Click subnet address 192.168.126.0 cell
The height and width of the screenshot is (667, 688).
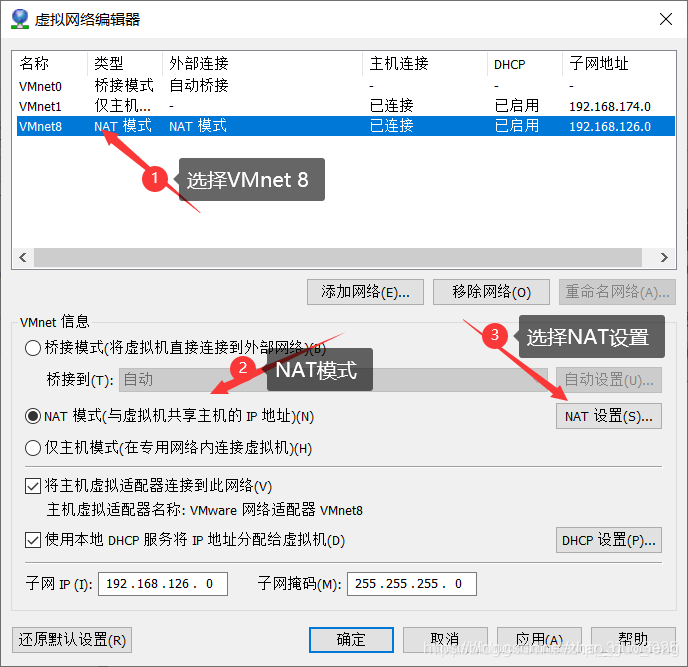(x=610, y=126)
